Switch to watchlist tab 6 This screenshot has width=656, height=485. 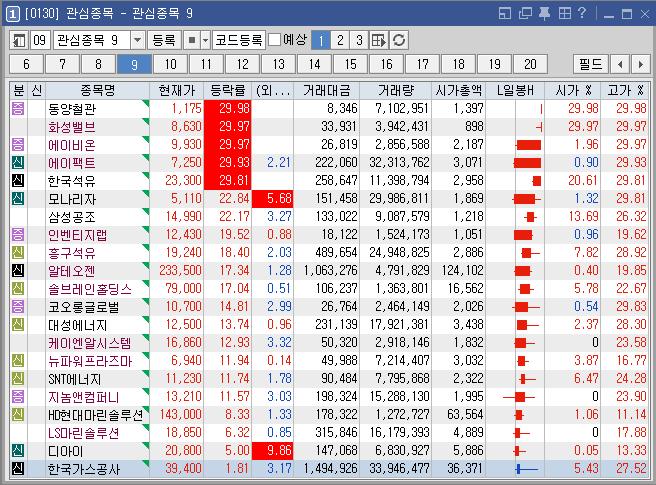26,64
